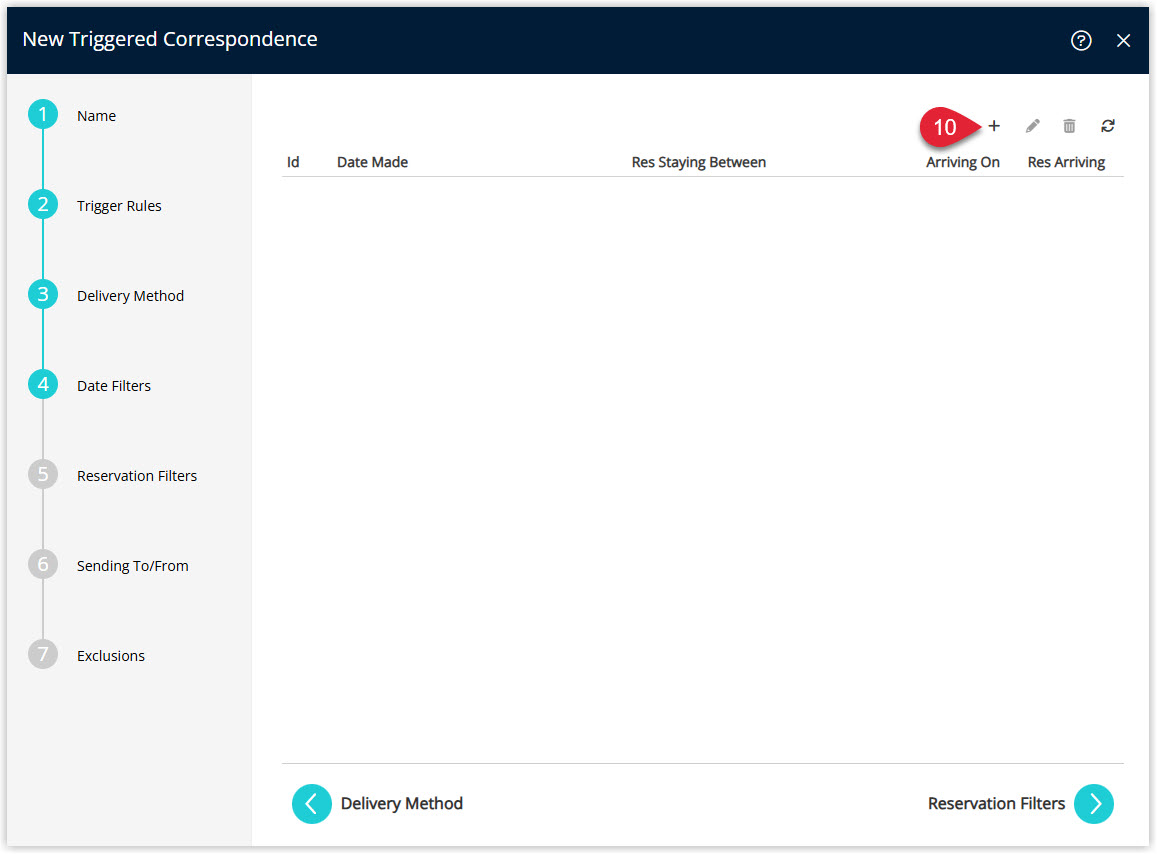Select Date Filters step label

114,386
